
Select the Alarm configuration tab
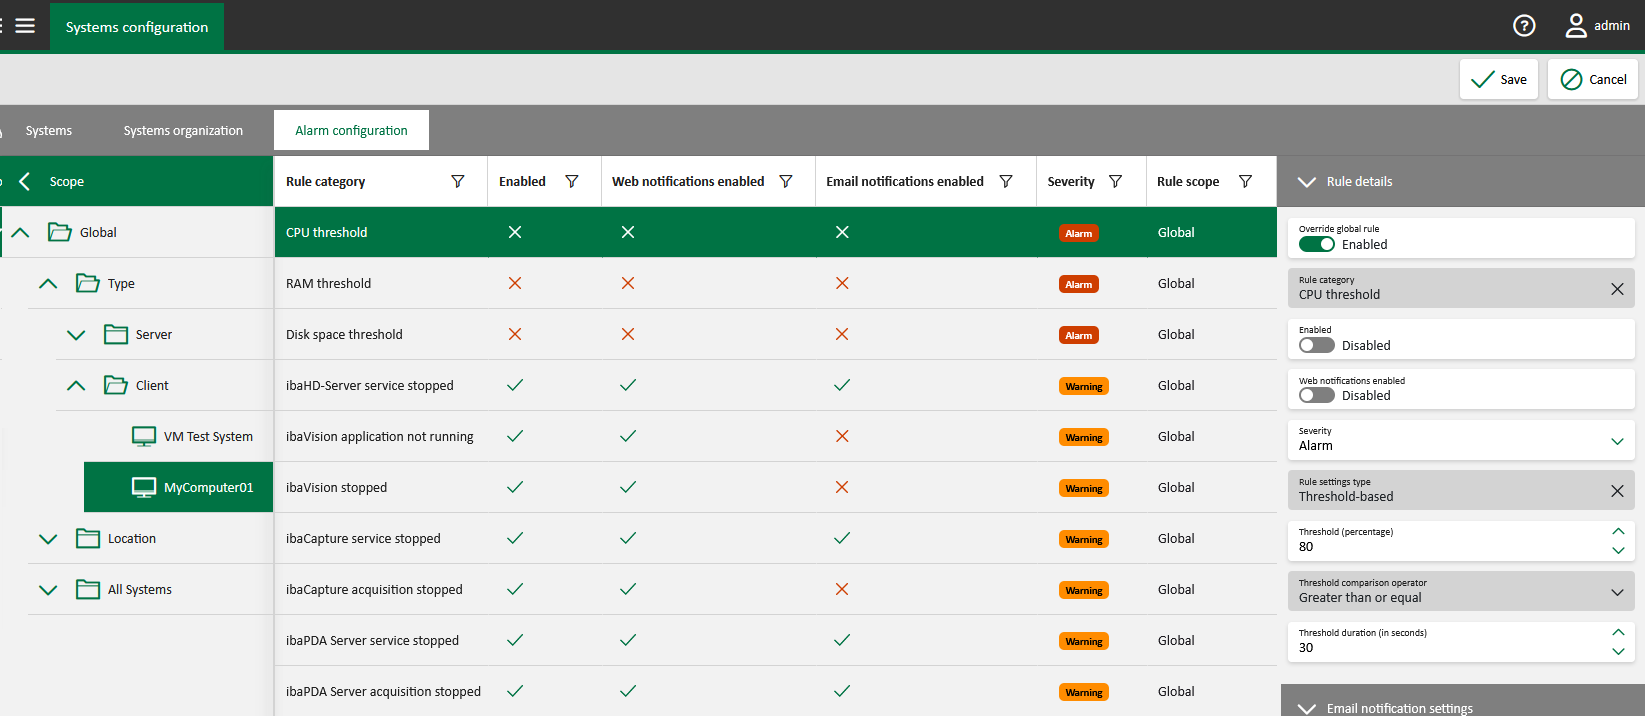(x=351, y=130)
